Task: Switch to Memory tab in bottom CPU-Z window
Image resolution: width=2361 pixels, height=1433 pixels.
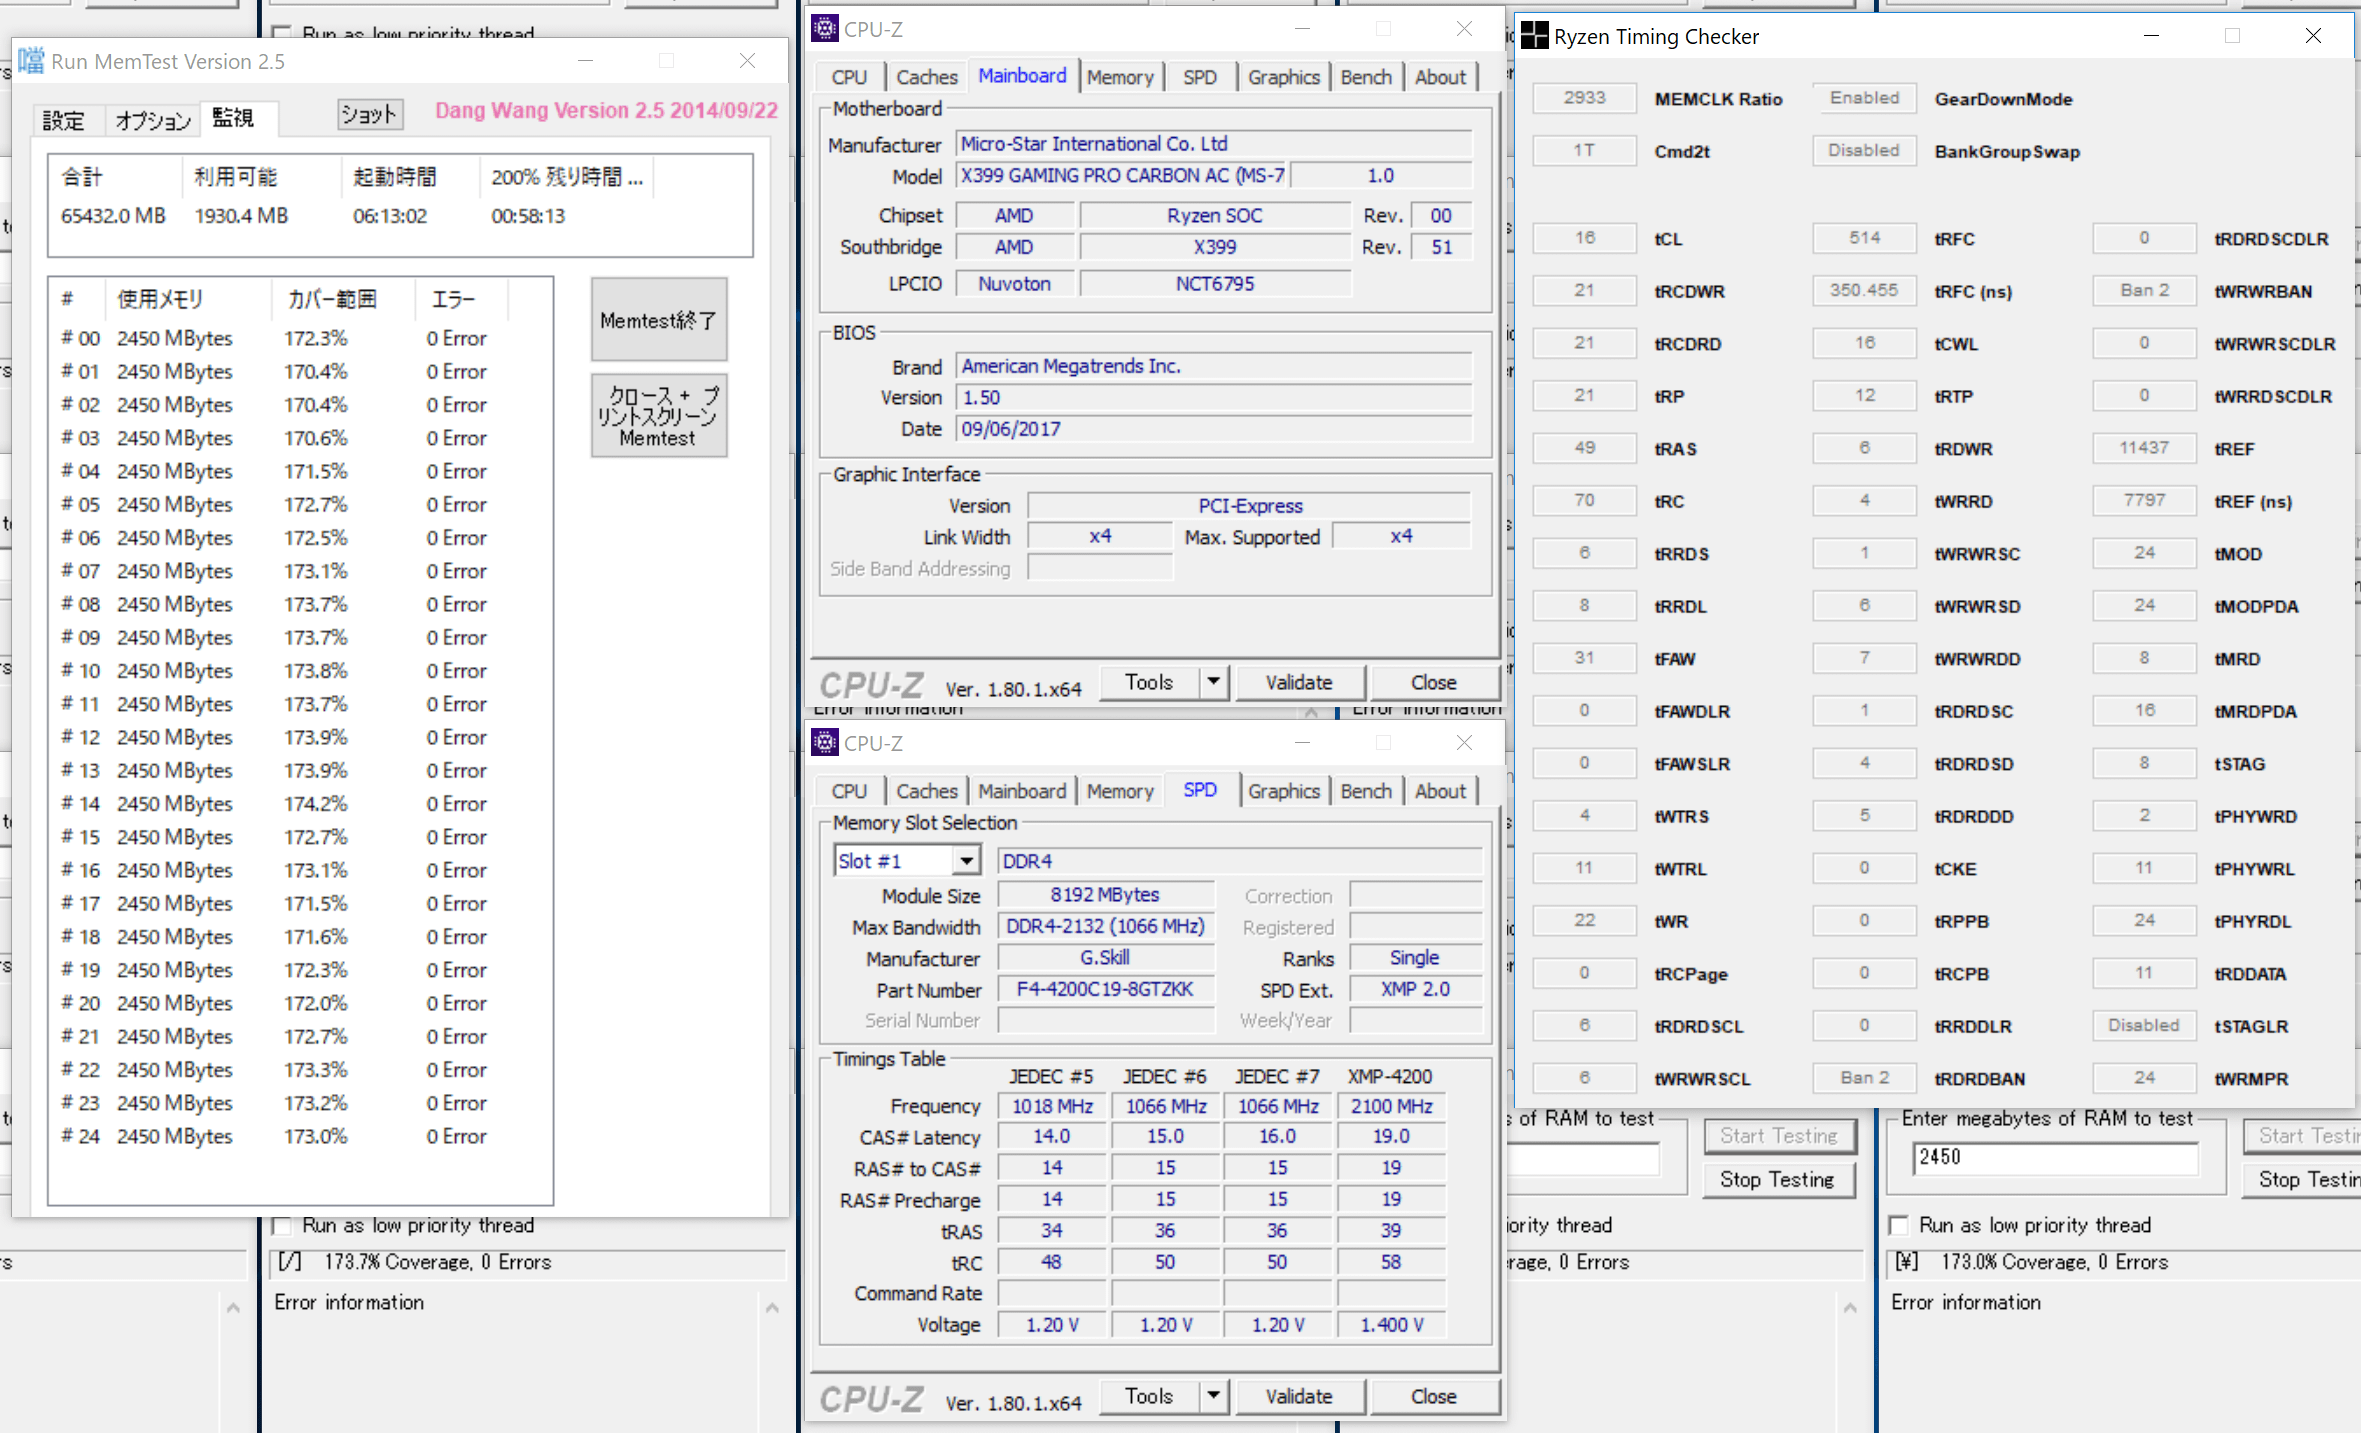Action: pos(1120,791)
